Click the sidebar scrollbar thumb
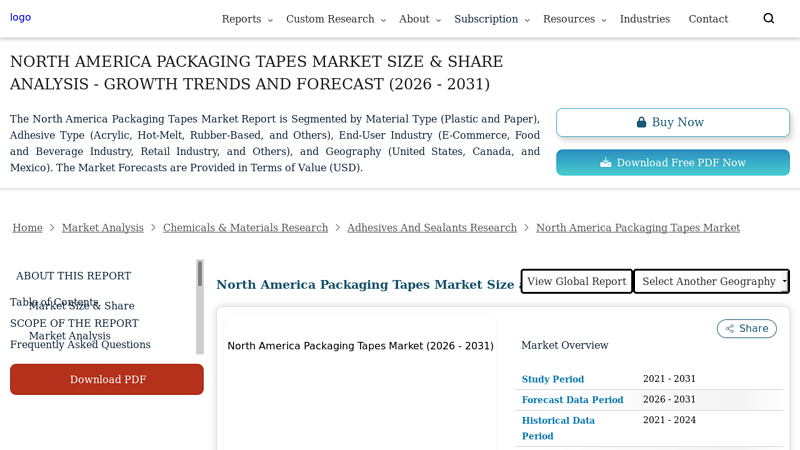Viewport: 800px width, 450px height. [x=200, y=274]
